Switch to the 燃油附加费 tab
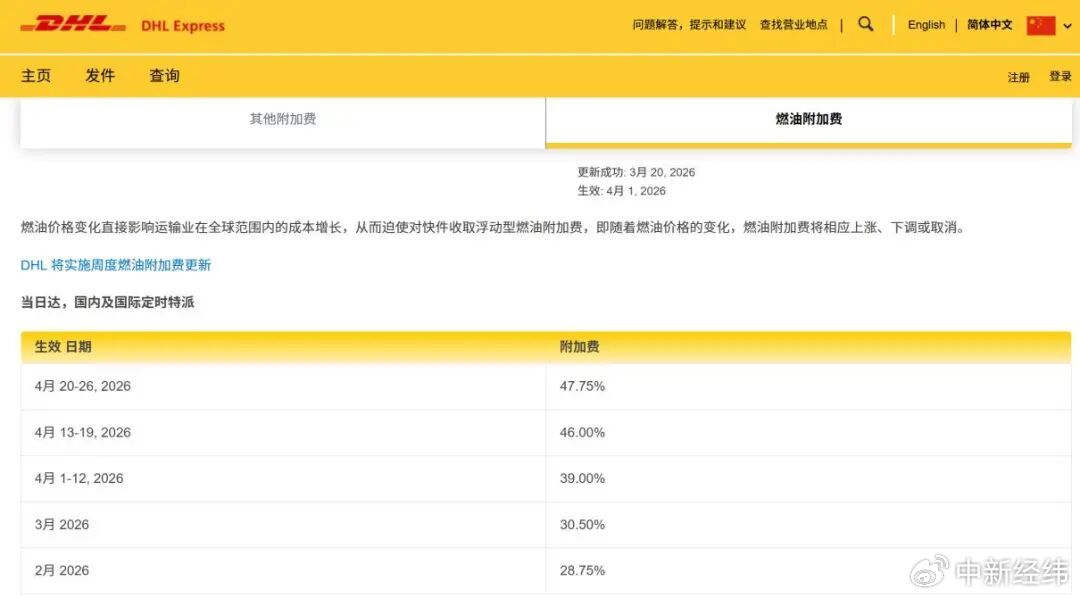 809,122
